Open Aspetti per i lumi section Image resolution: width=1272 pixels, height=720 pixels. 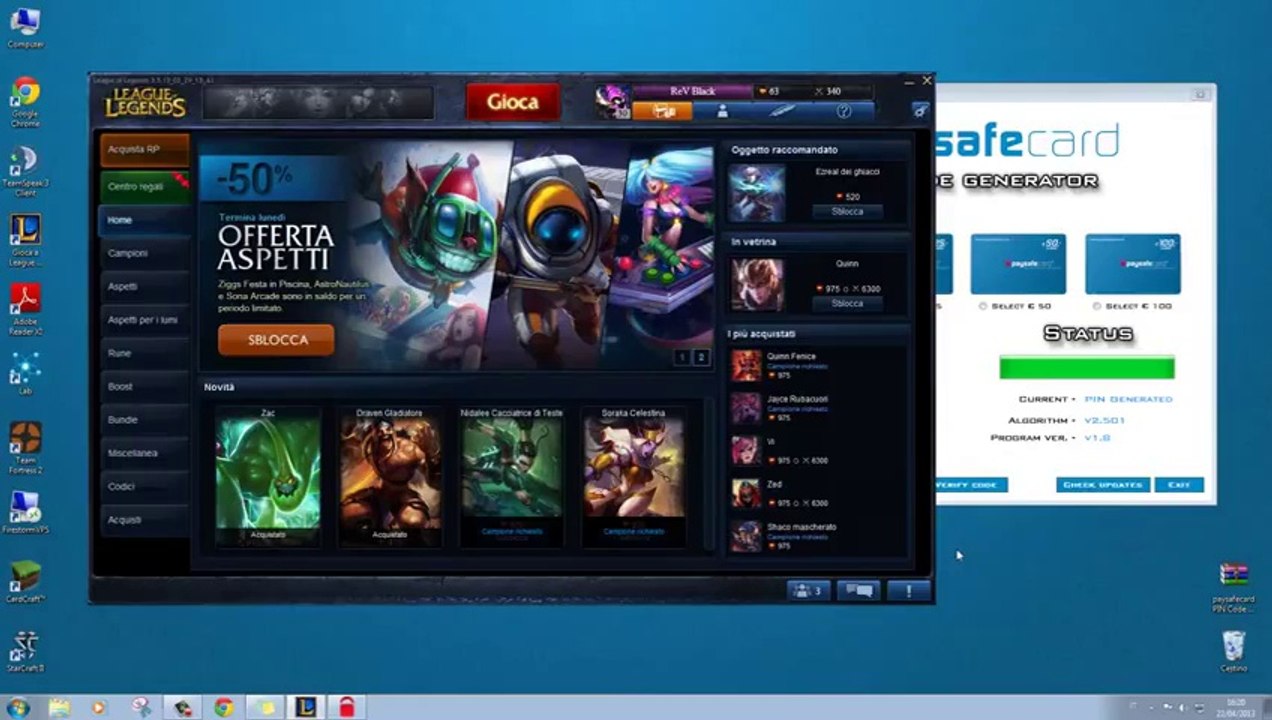point(145,320)
